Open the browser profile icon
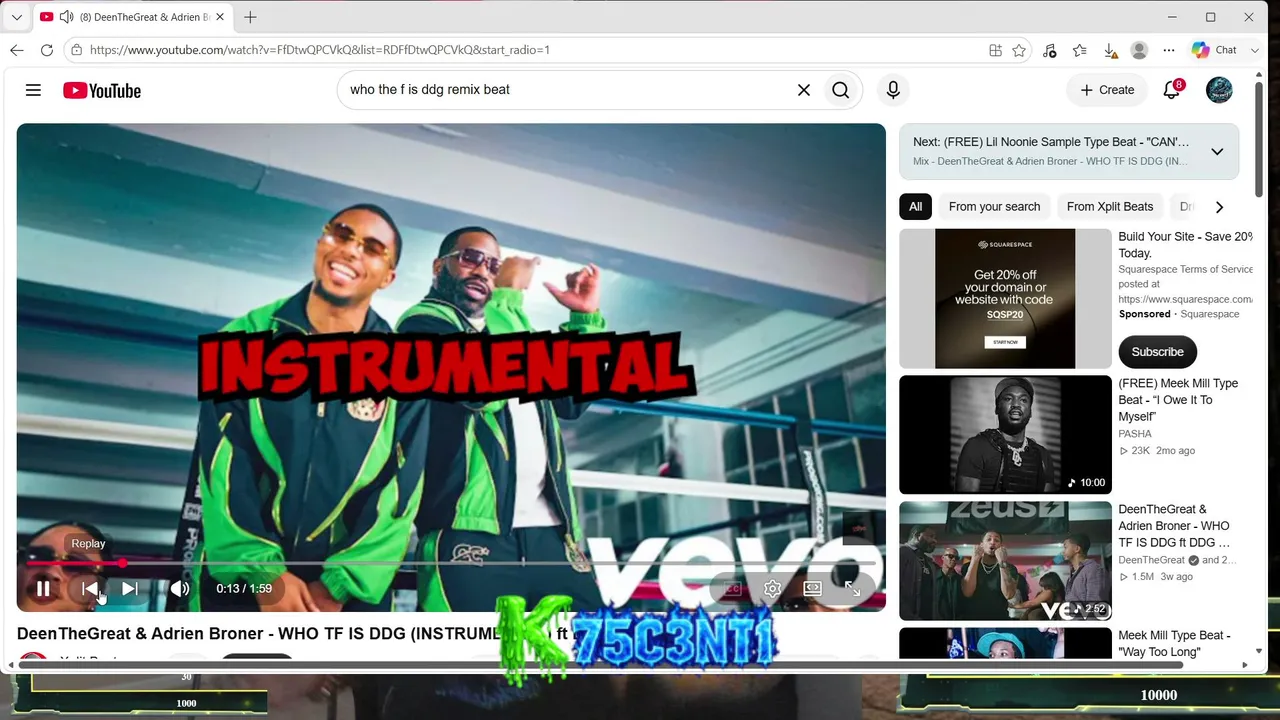The image size is (1280, 720). point(1139,50)
